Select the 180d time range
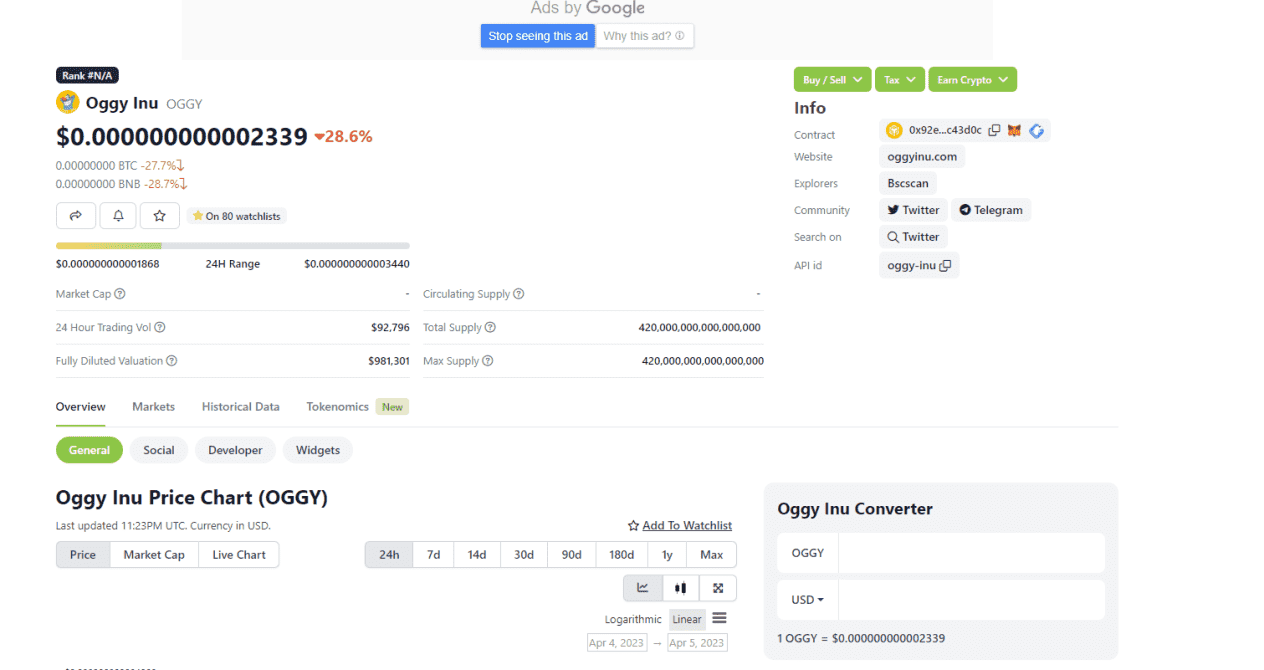 click(x=622, y=555)
